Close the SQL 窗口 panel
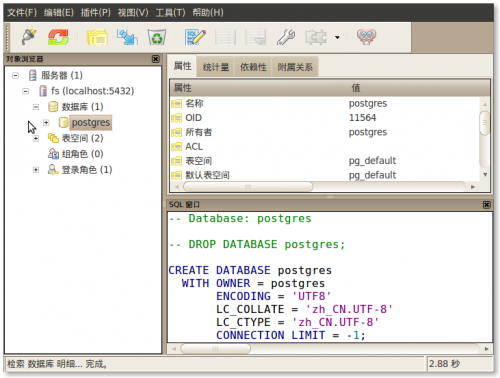The image size is (500, 378). tap(487, 205)
